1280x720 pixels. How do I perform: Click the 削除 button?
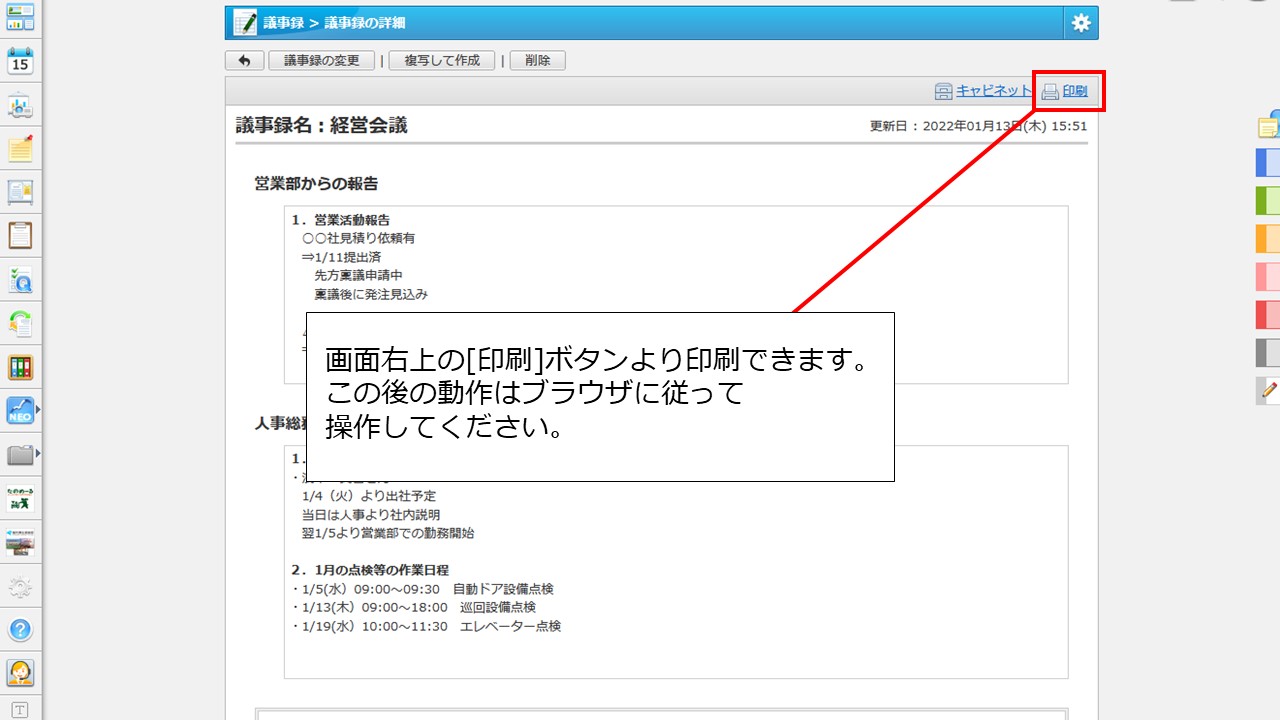click(x=537, y=61)
